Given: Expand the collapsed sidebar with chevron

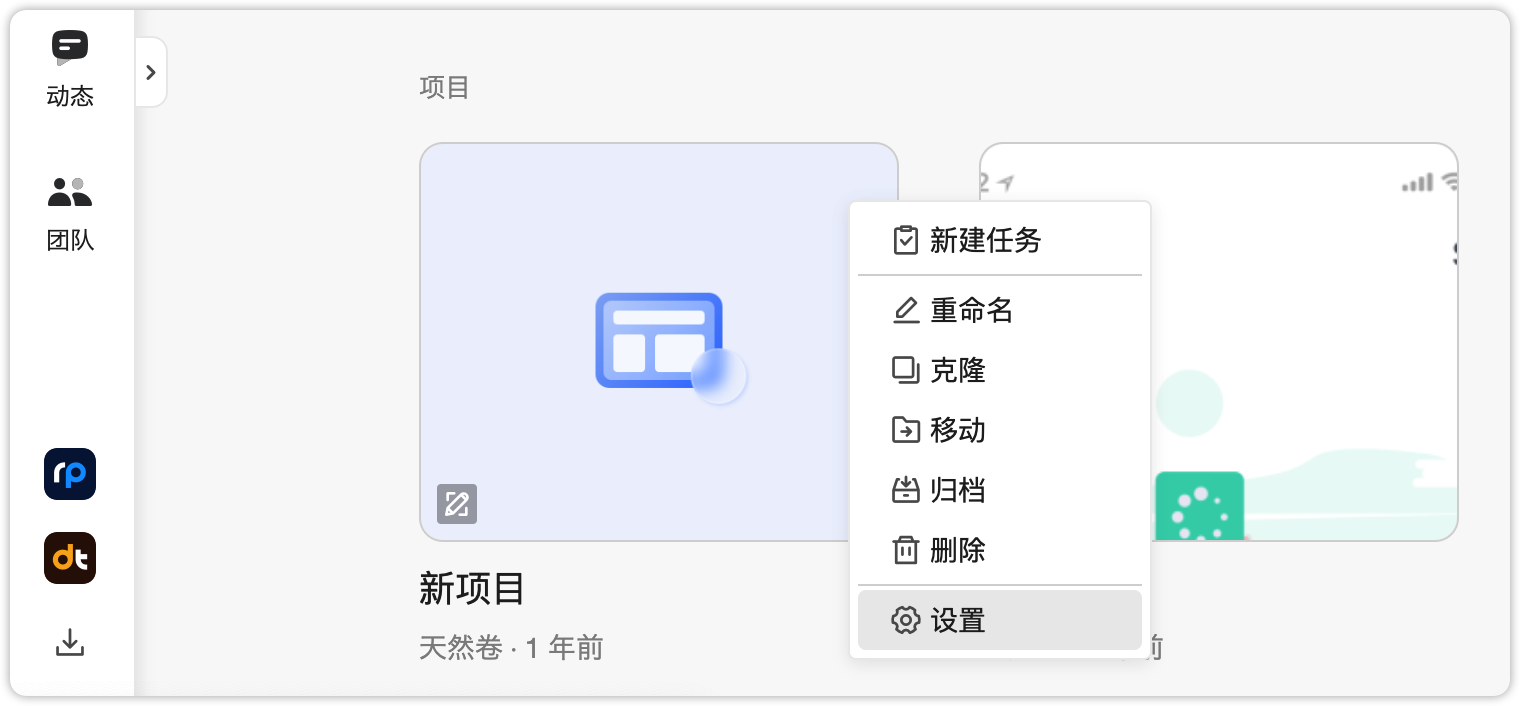Looking at the screenshot, I should point(151,72).
